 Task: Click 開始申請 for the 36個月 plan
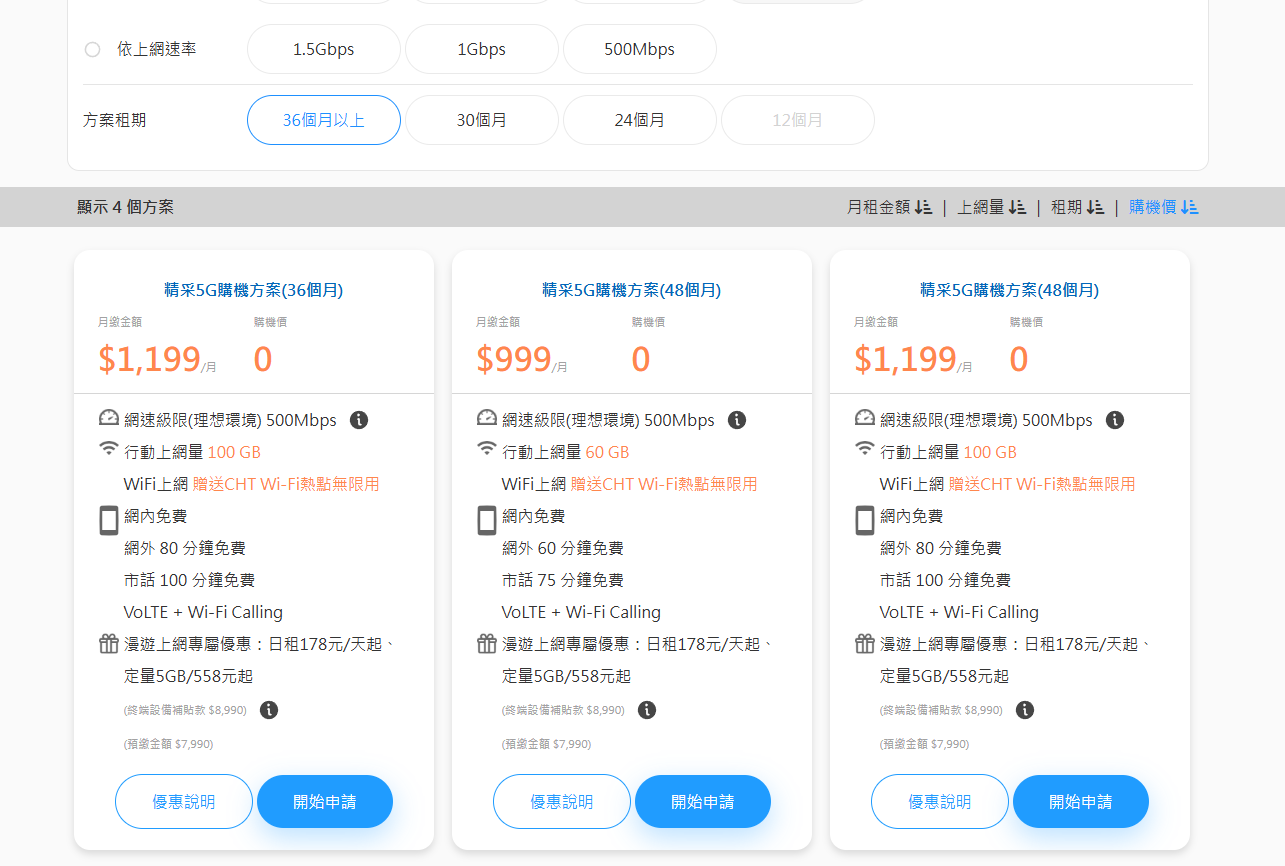[325, 802]
